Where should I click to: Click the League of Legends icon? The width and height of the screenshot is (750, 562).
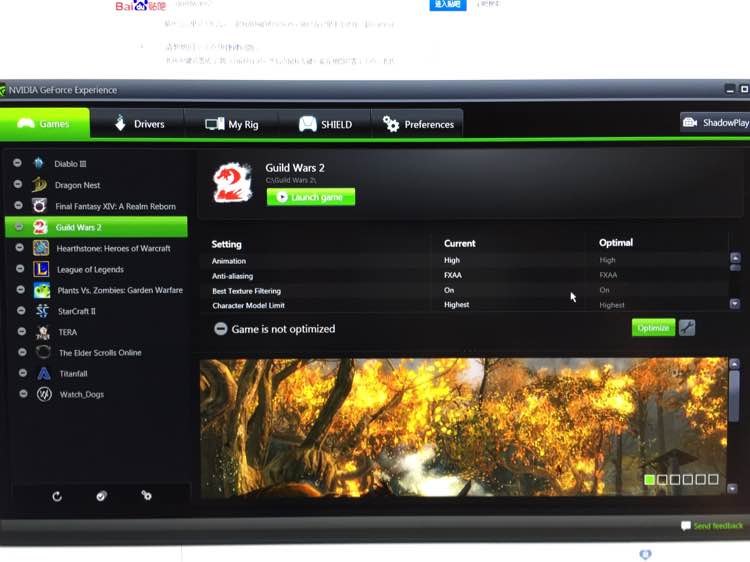[41, 269]
